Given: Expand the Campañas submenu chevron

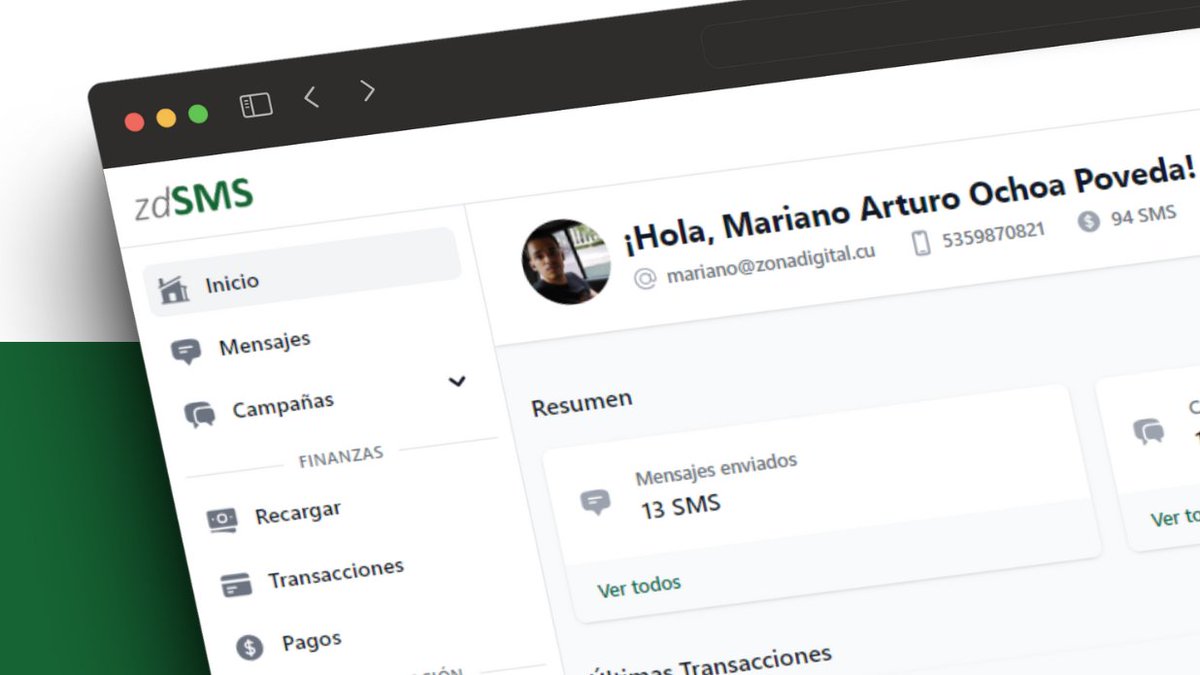Looking at the screenshot, I should click(457, 381).
